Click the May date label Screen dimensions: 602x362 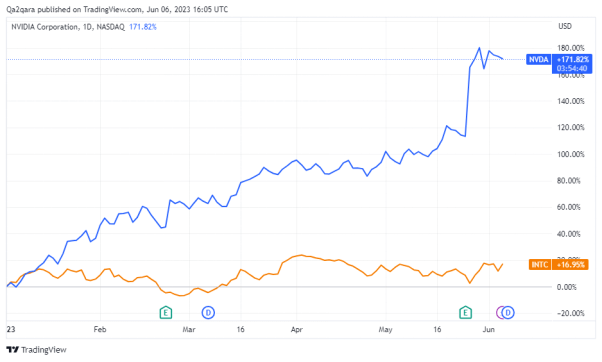tap(385, 329)
